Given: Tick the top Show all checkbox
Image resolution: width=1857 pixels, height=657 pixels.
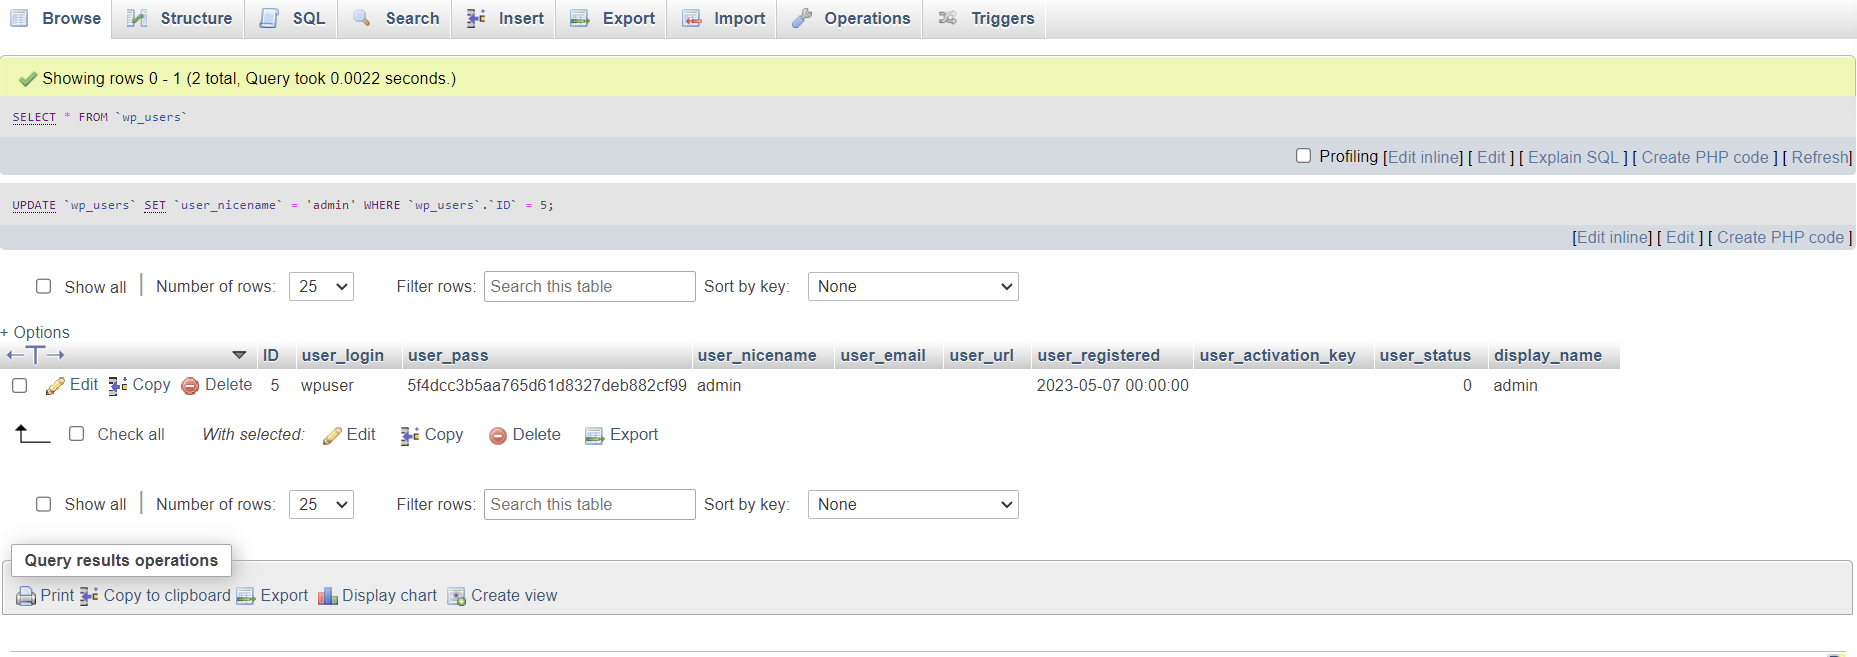Looking at the screenshot, I should point(44,287).
